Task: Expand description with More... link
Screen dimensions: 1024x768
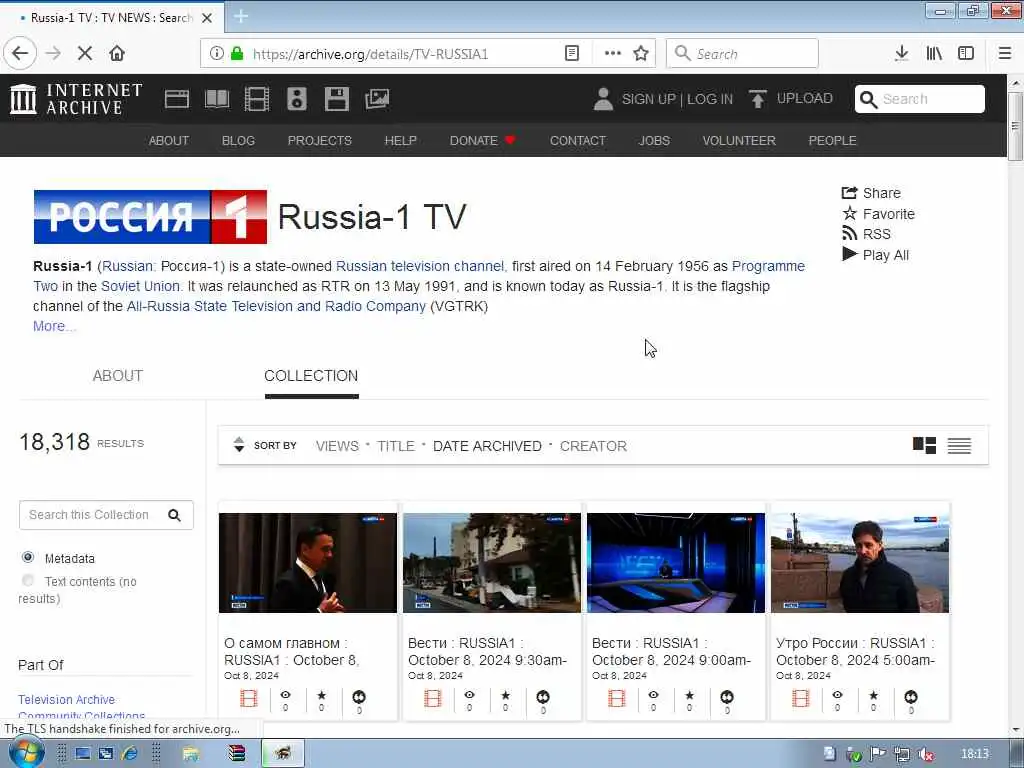Action: [x=54, y=326]
